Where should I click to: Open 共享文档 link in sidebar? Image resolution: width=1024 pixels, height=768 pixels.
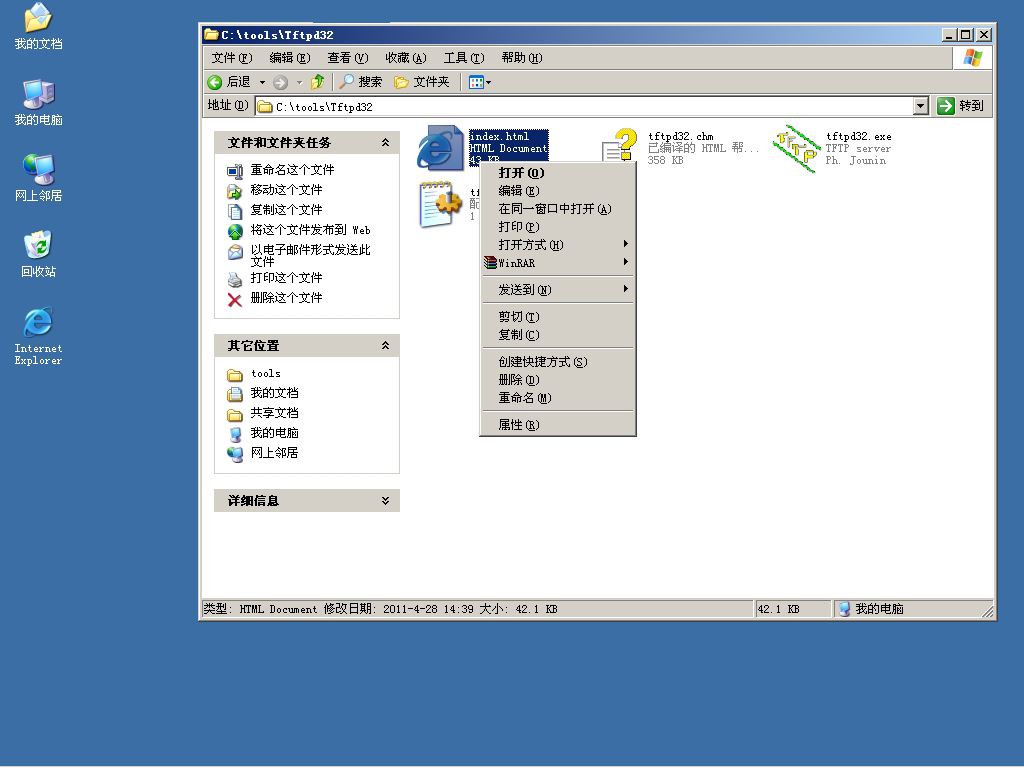click(274, 413)
